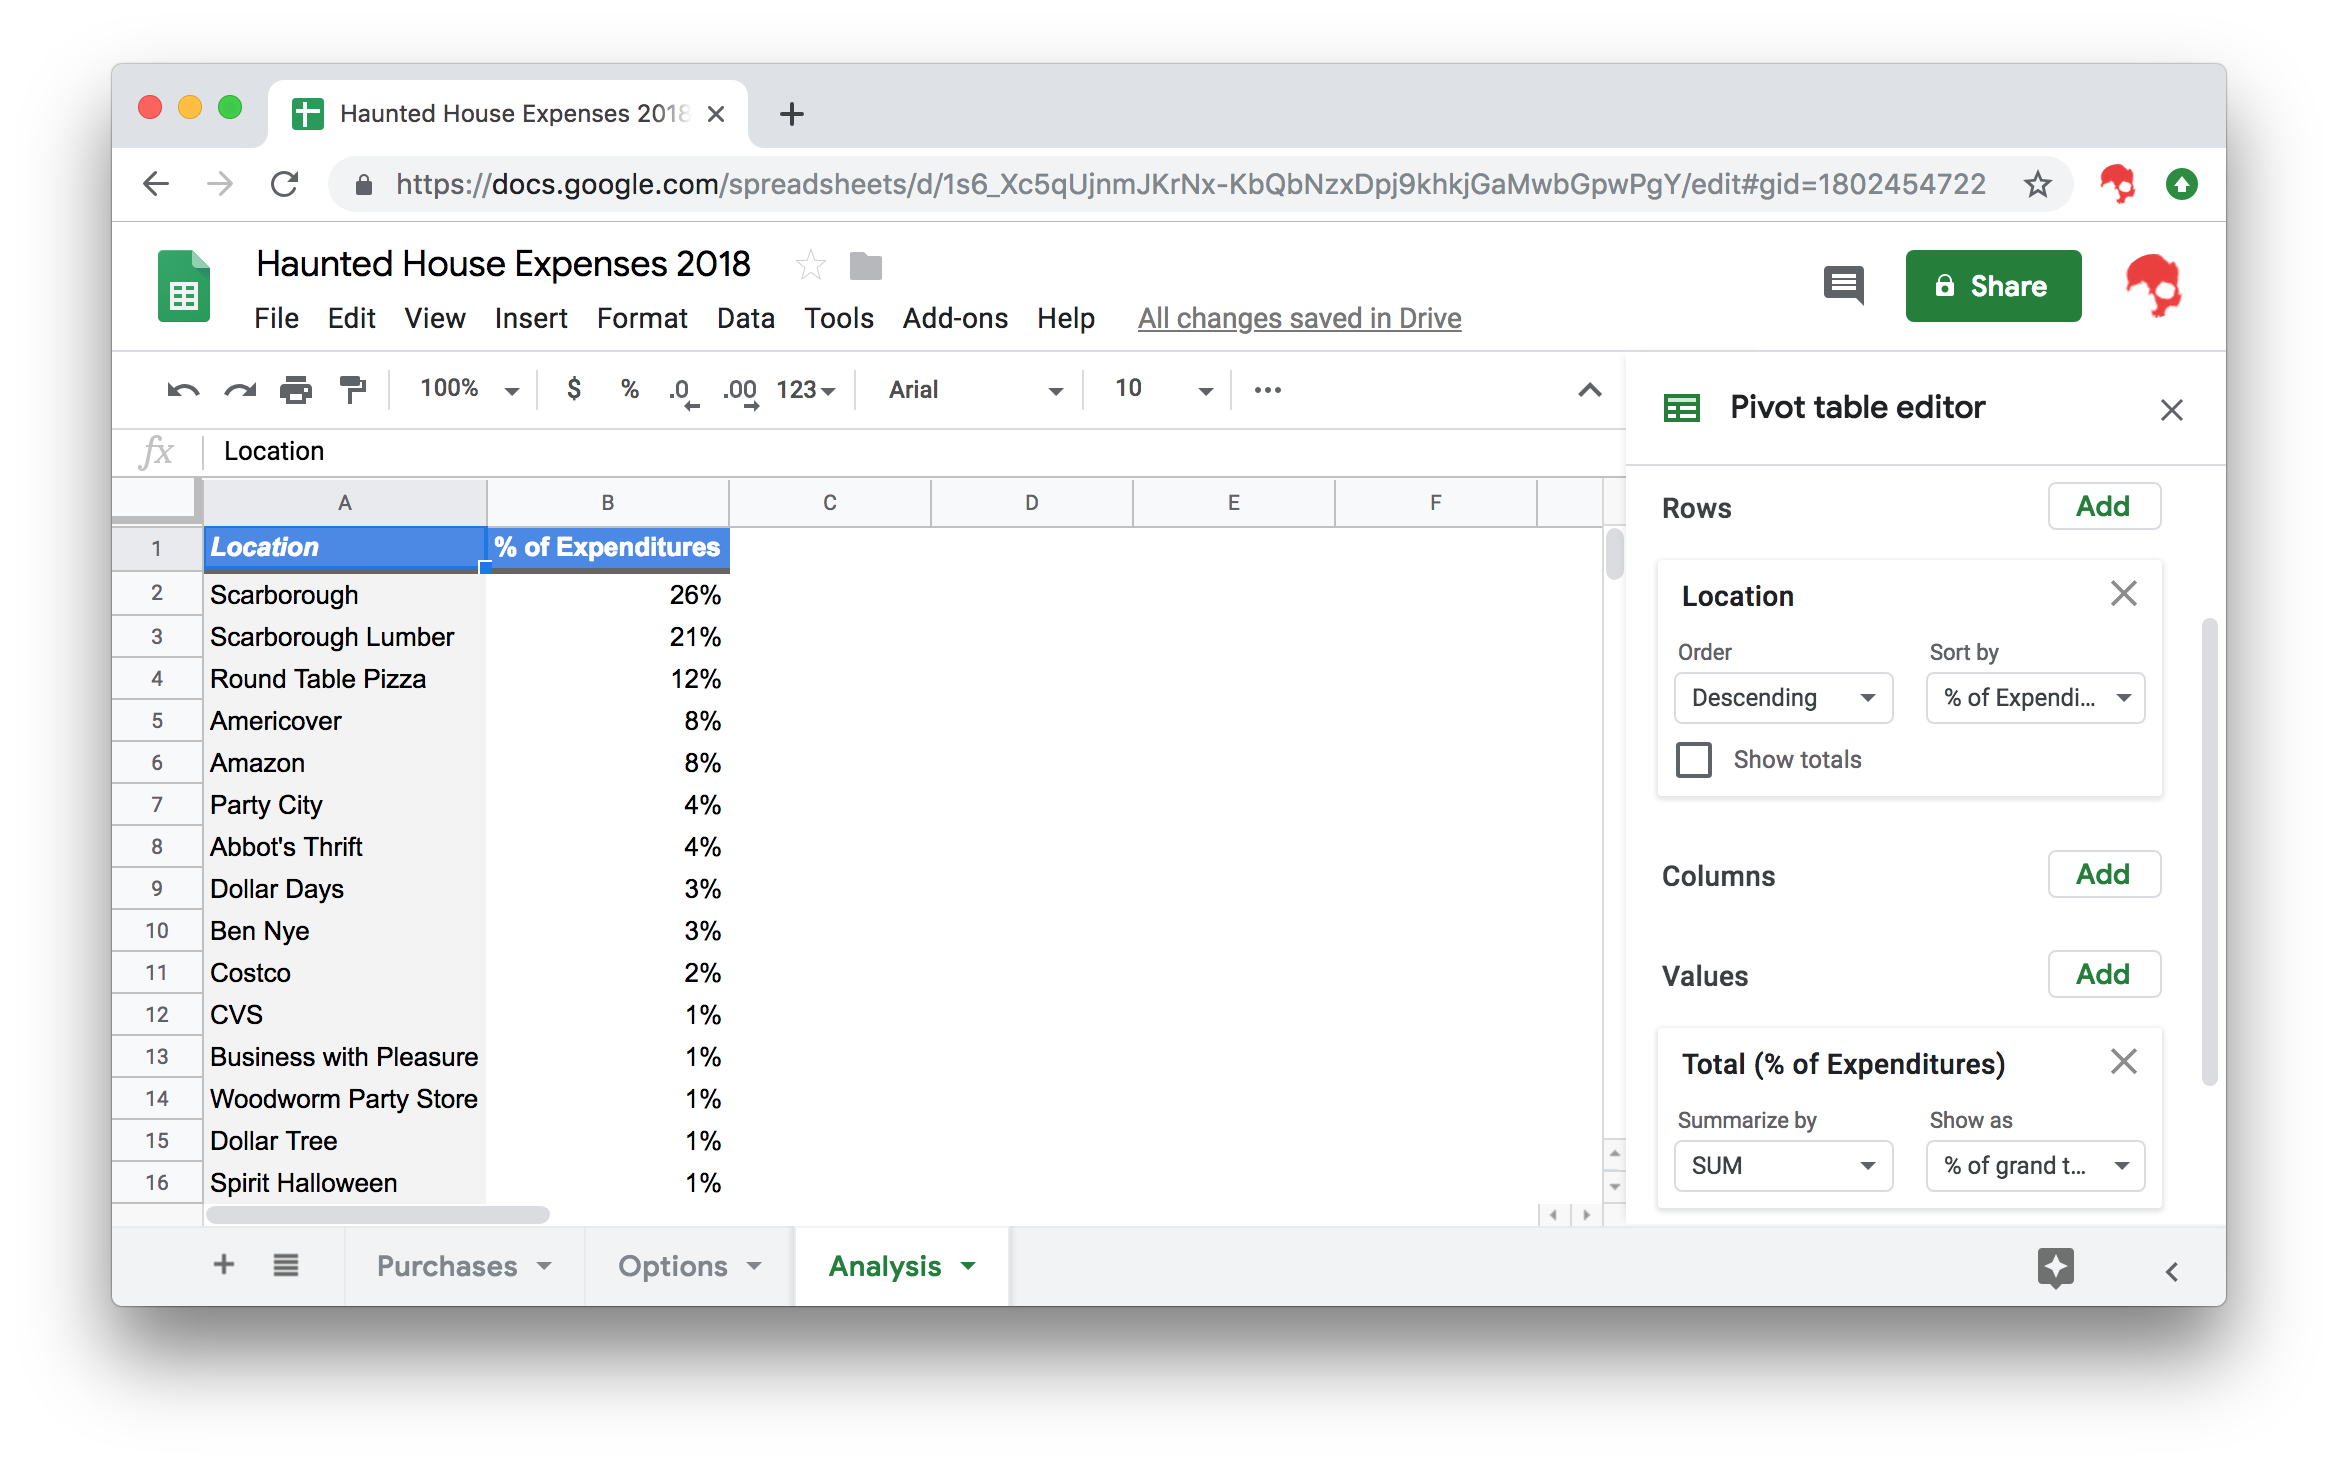
Task: Open the Data menu
Action: point(746,318)
